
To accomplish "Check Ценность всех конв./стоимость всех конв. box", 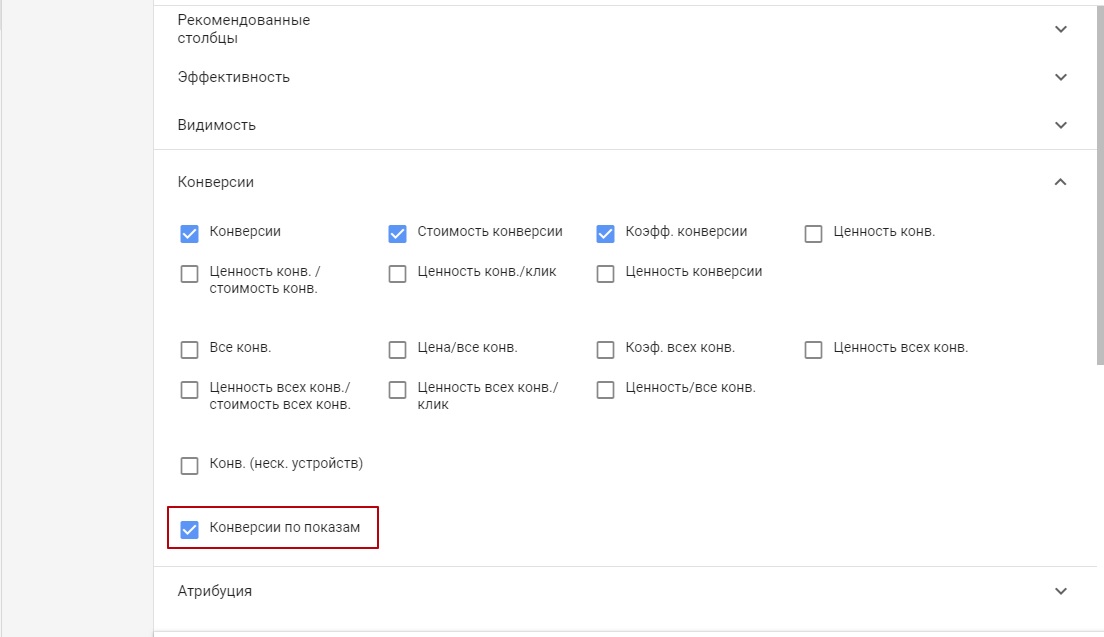I will coord(189,390).
